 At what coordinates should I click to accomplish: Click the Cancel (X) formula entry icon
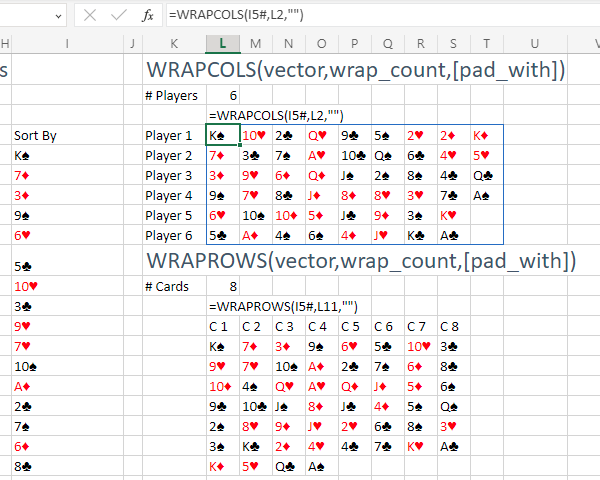coord(90,16)
